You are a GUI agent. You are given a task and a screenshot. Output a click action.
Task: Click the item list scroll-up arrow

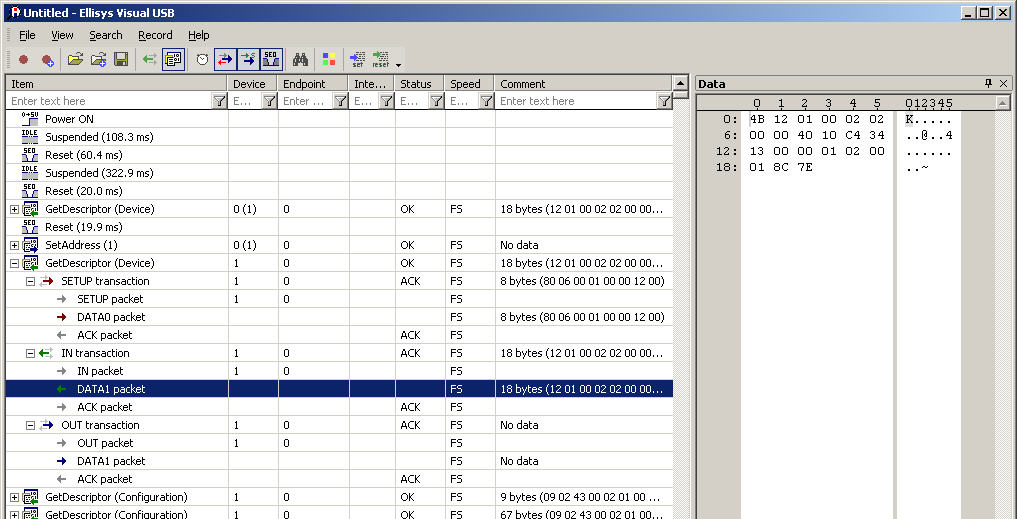coord(680,83)
